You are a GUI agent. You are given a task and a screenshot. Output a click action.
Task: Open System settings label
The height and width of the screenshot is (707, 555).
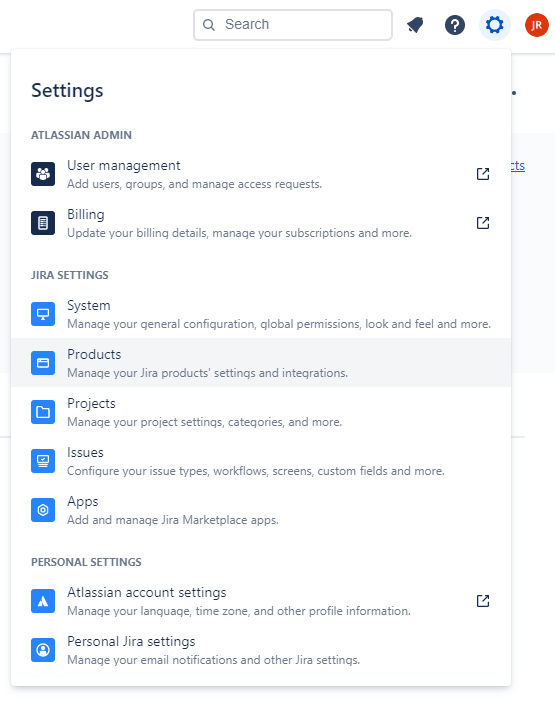(x=89, y=306)
